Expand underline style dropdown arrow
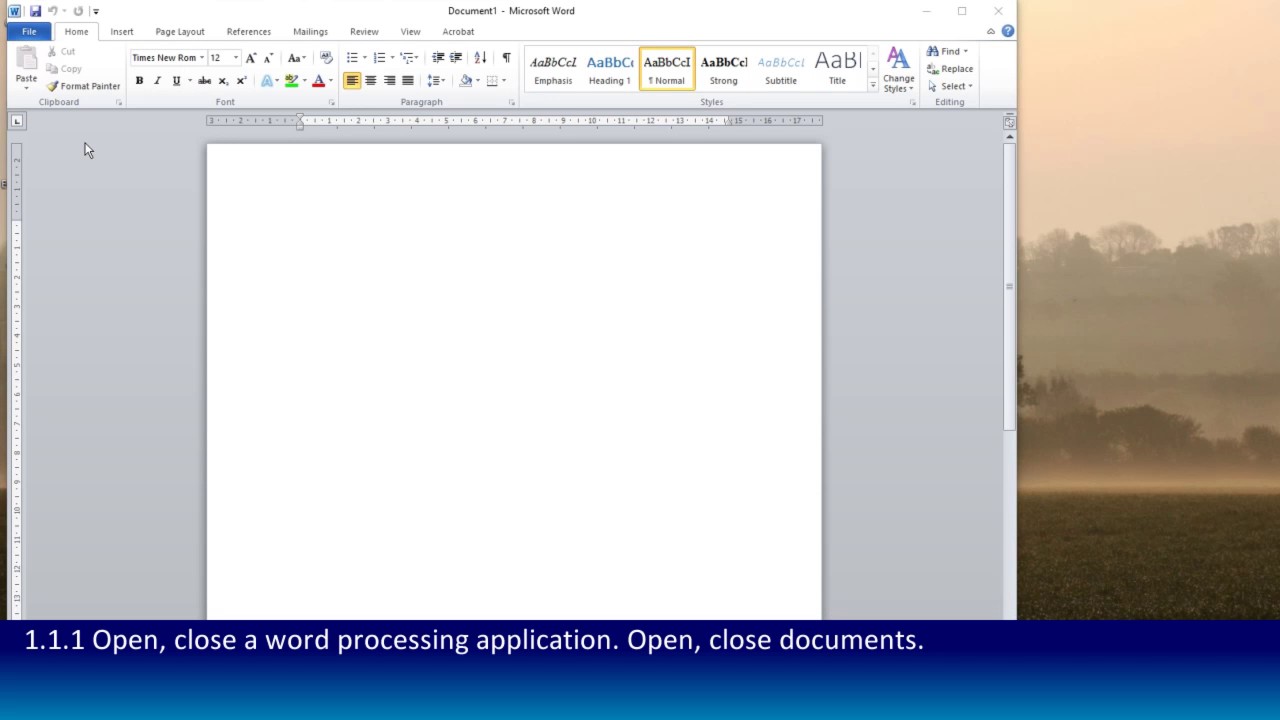The width and height of the screenshot is (1280, 720). (x=189, y=81)
